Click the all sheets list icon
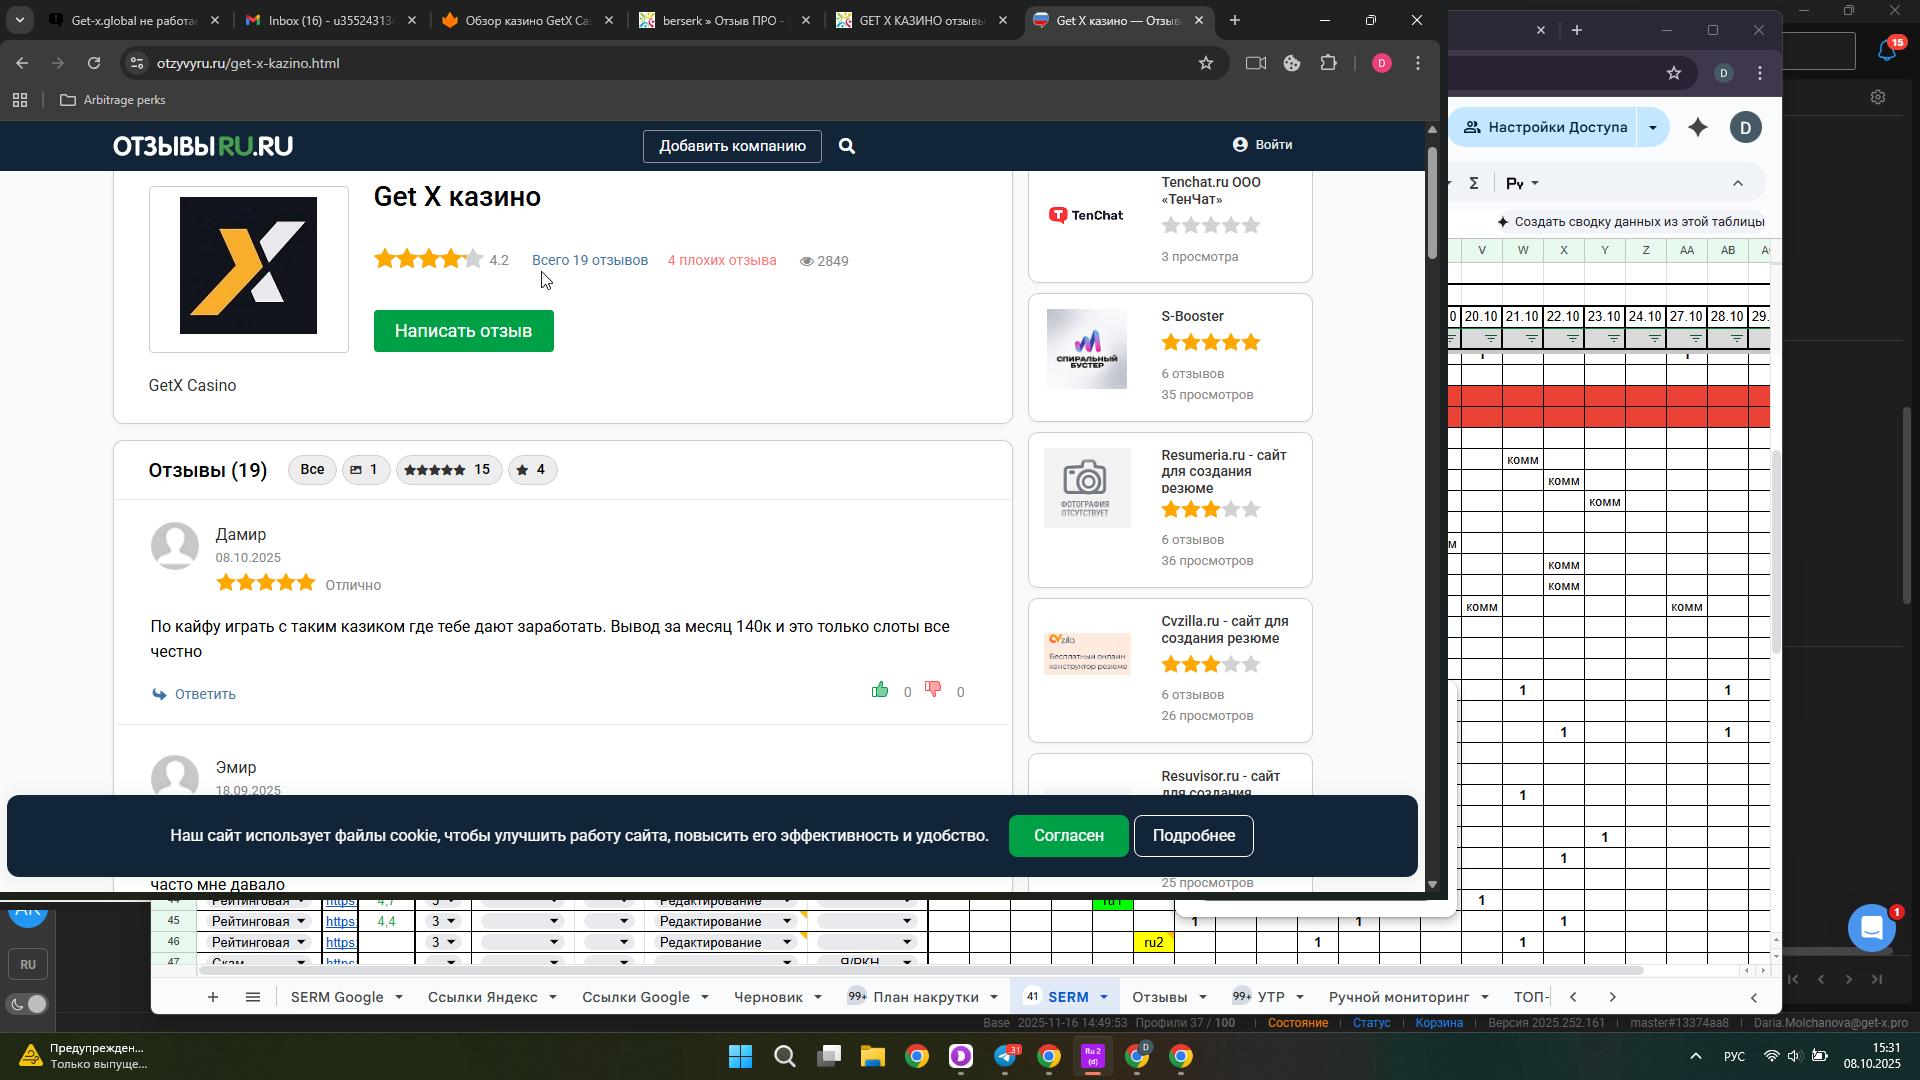Image resolution: width=1920 pixels, height=1080 pixels. click(253, 997)
